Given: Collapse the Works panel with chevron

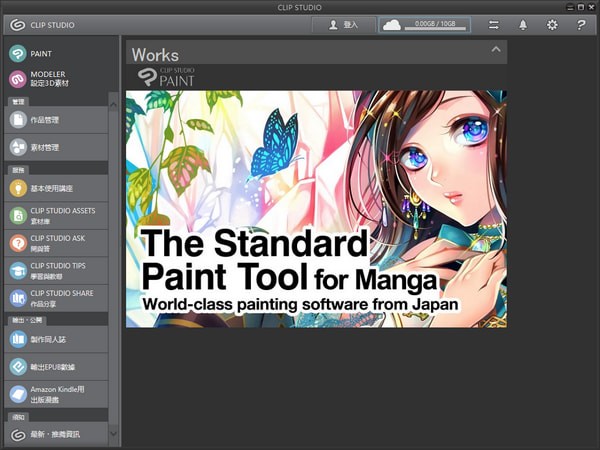Looking at the screenshot, I should (496, 49).
